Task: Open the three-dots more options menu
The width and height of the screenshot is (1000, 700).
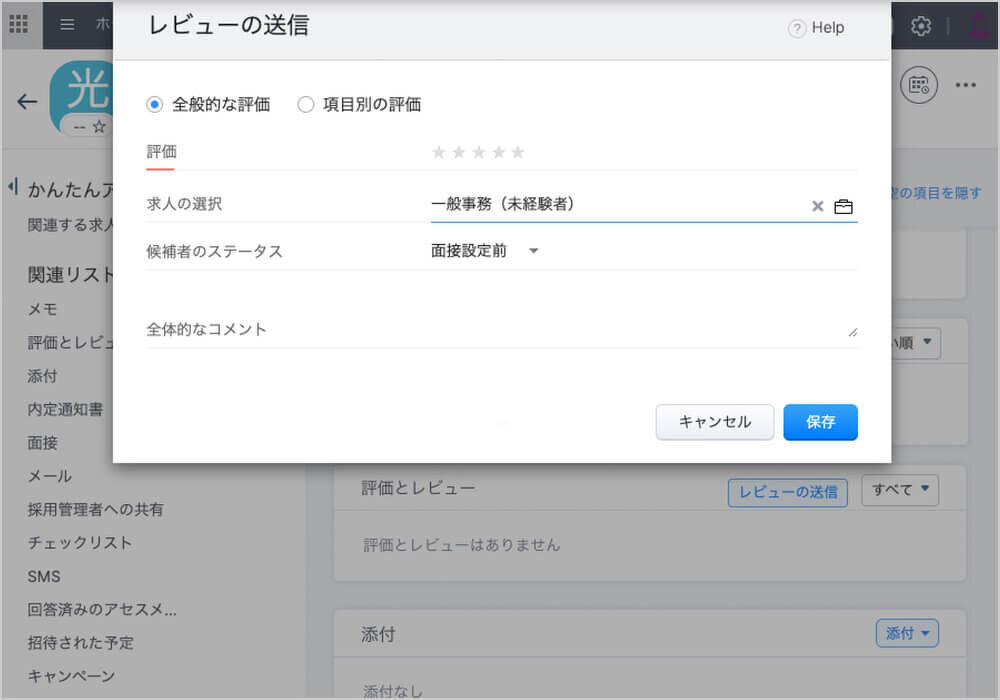Action: click(965, 85)
